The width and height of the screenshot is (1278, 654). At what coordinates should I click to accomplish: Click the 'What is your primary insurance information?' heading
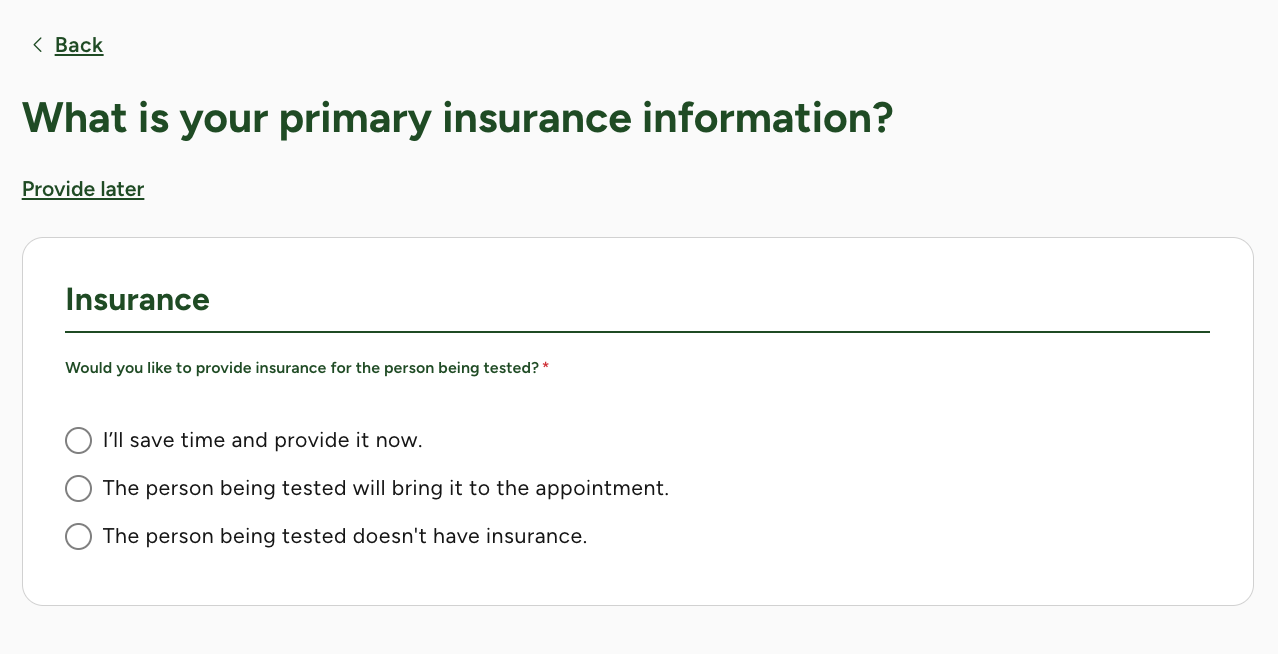point(457,118)
